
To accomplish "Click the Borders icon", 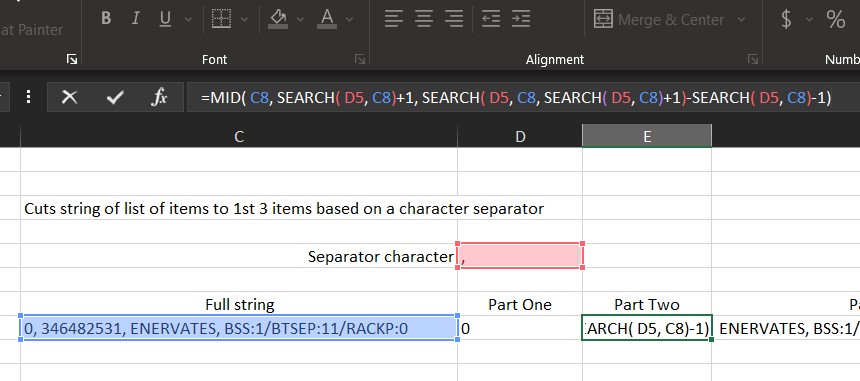I will (221, 19).
